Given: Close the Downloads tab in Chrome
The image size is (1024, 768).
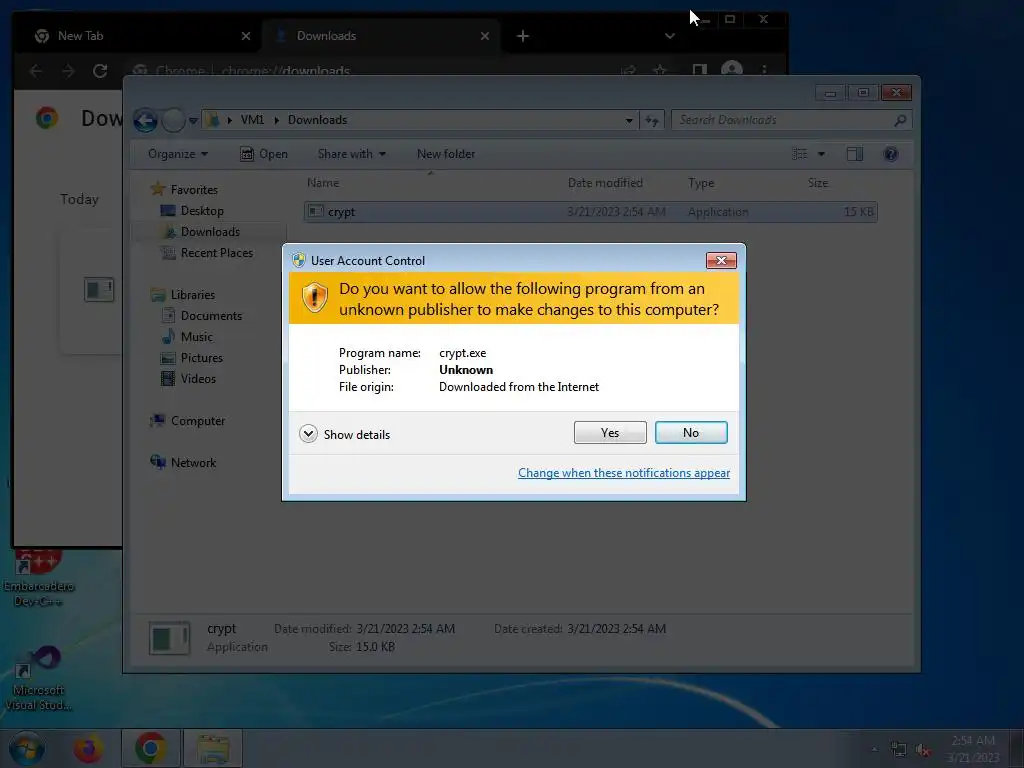Looking at the screenshot, I should pyautogui.click(x=485, y=36).
